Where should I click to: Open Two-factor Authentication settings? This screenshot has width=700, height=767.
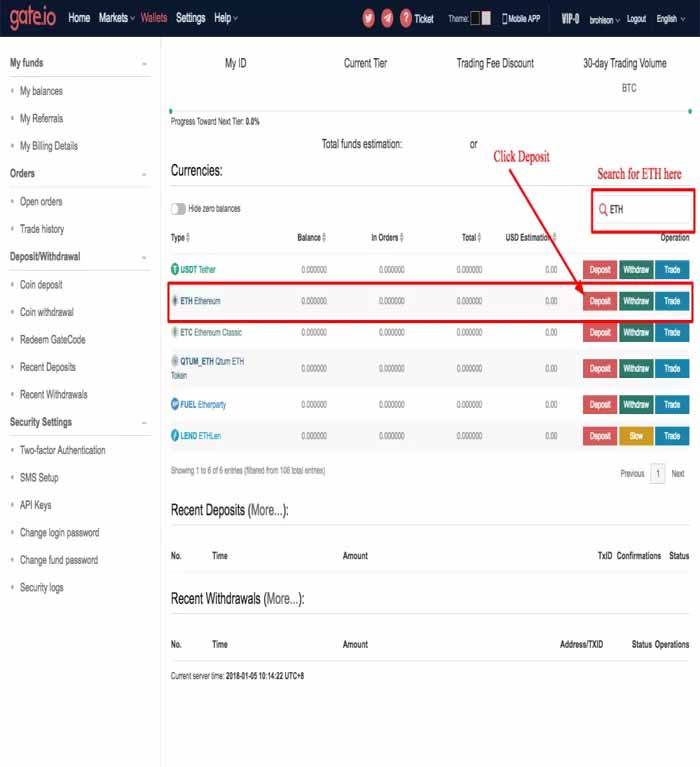(63, 450)
